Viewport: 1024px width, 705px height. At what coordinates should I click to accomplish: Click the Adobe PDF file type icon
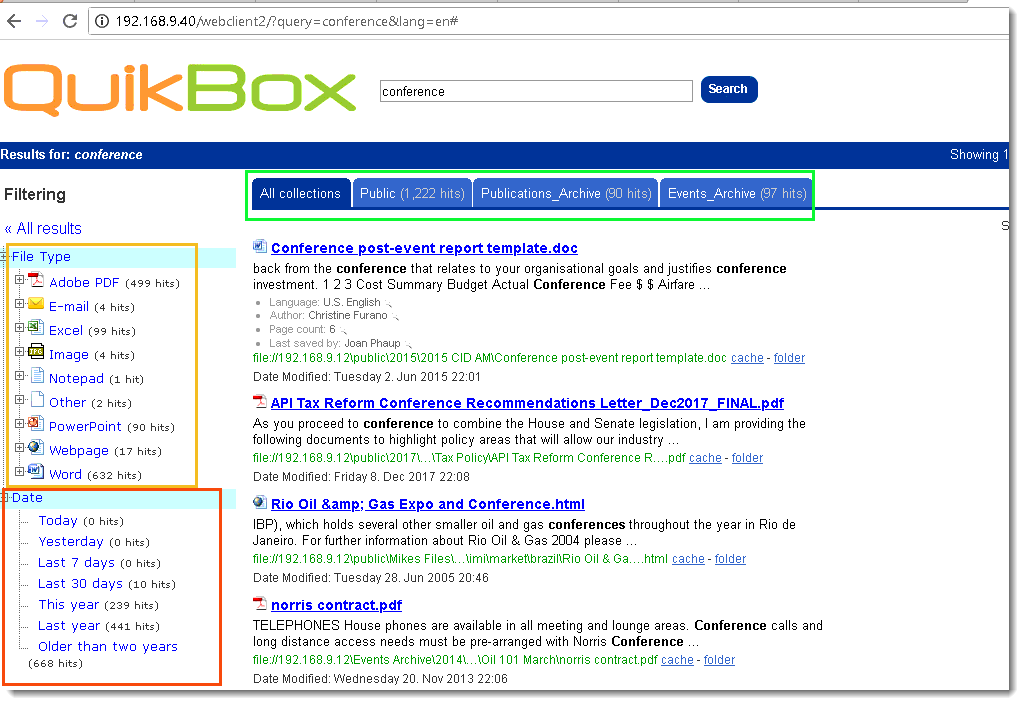click(x=36, y=281)
